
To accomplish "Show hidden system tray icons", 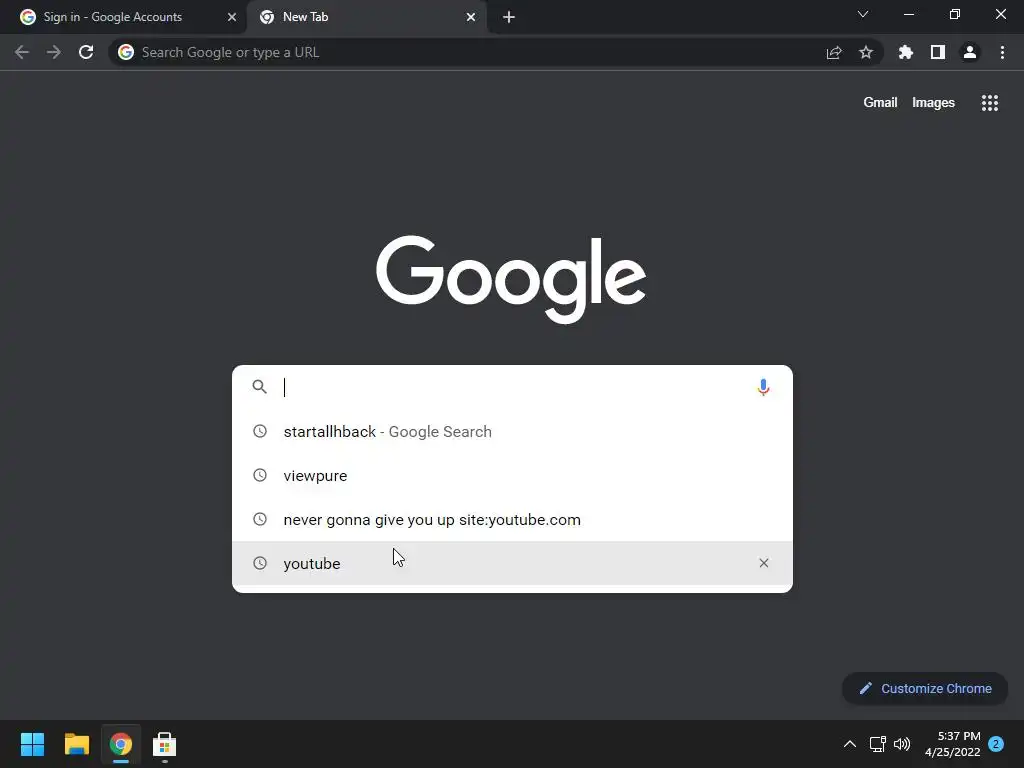I will [x=850, y=744].
